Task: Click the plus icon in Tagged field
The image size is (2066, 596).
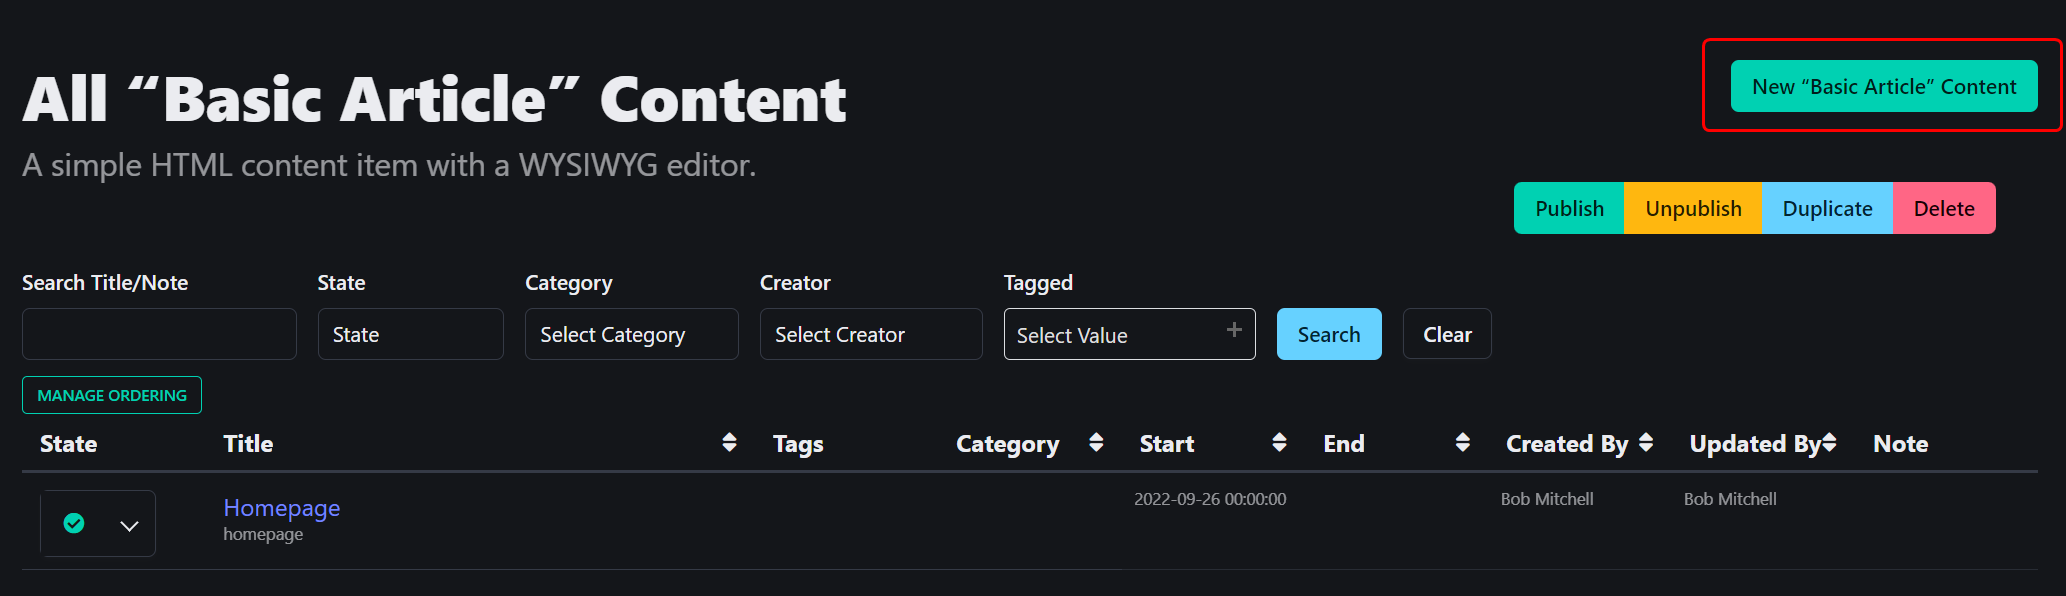Action: coord(1234,330)
